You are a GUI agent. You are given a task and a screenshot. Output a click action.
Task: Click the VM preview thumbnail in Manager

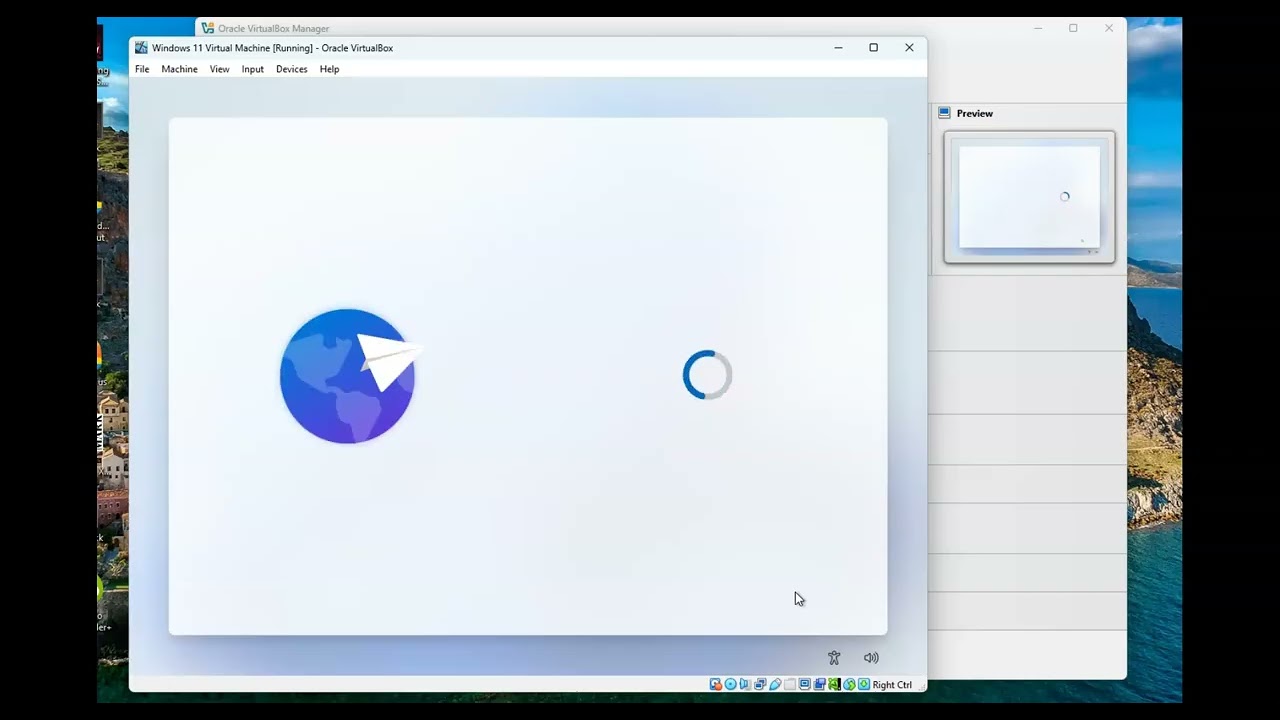[x=1029, y=197]
